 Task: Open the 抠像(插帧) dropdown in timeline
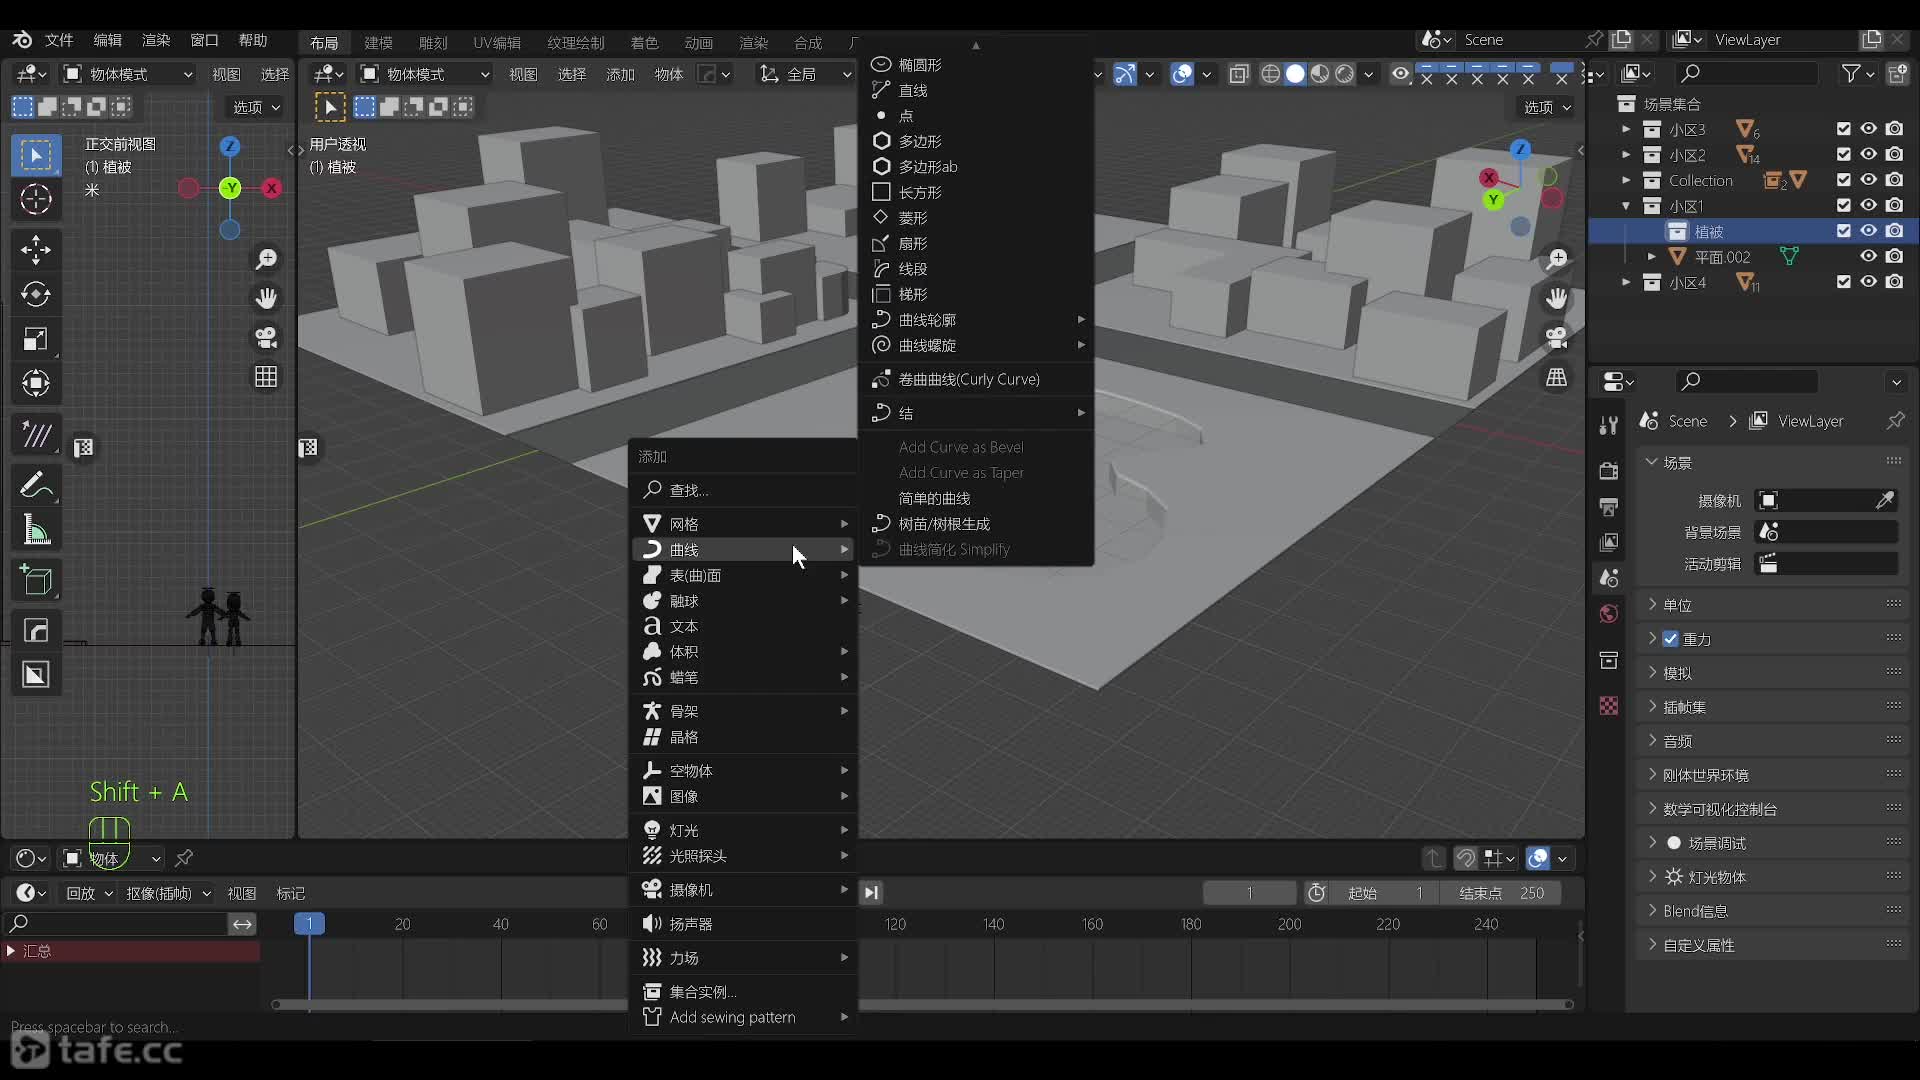(168, 893)
